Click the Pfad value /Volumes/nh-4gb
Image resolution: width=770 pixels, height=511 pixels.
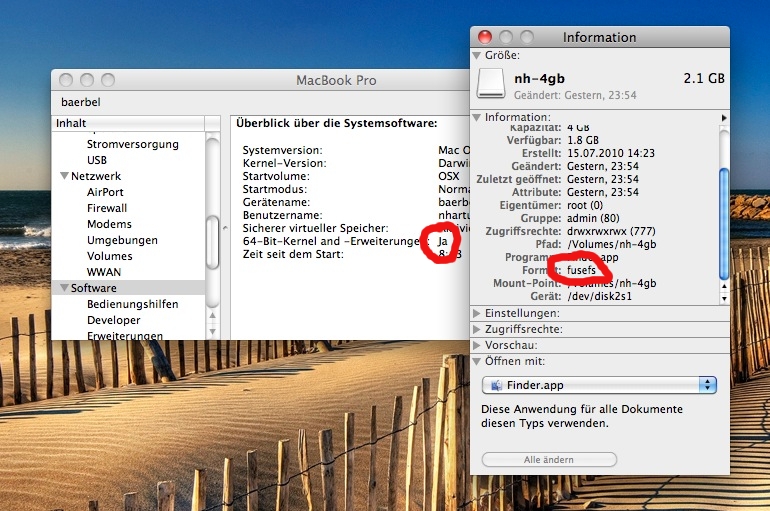point(611,244)
